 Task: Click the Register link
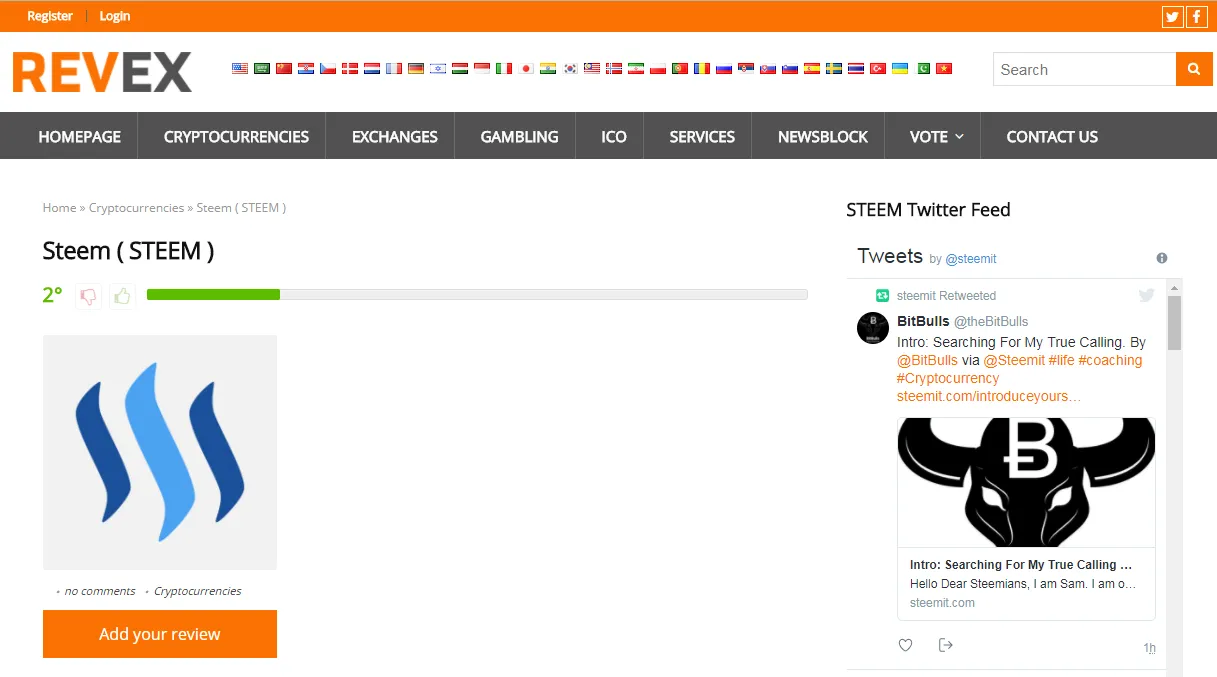tap(50, 16)
